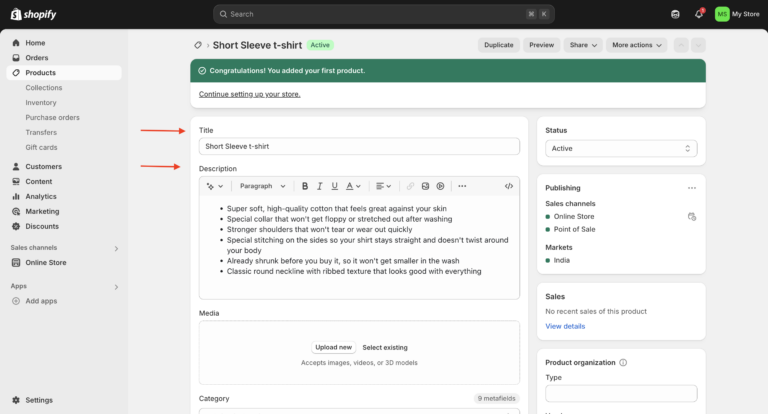This screenshot has width=768, height=414.
Task: Expand the Sales channels section in sidebar
Action: [x=116, y=247]
